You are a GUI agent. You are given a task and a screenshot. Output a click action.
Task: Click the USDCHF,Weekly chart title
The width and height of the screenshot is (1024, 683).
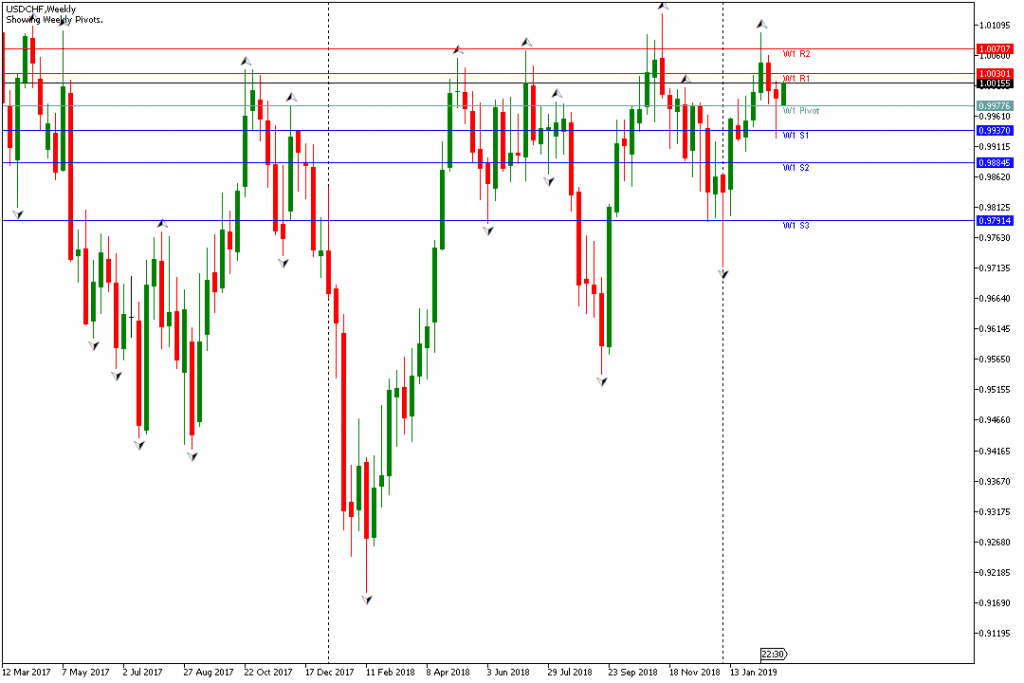39,8
